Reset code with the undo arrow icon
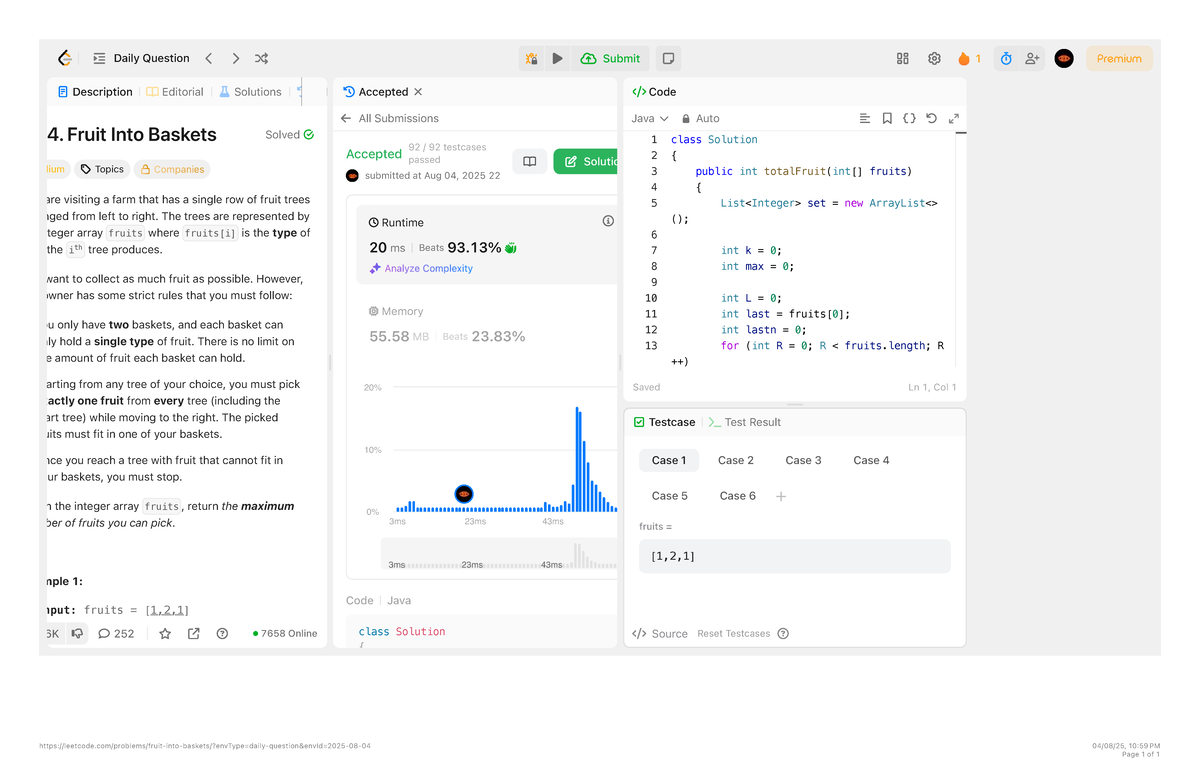 931,118
